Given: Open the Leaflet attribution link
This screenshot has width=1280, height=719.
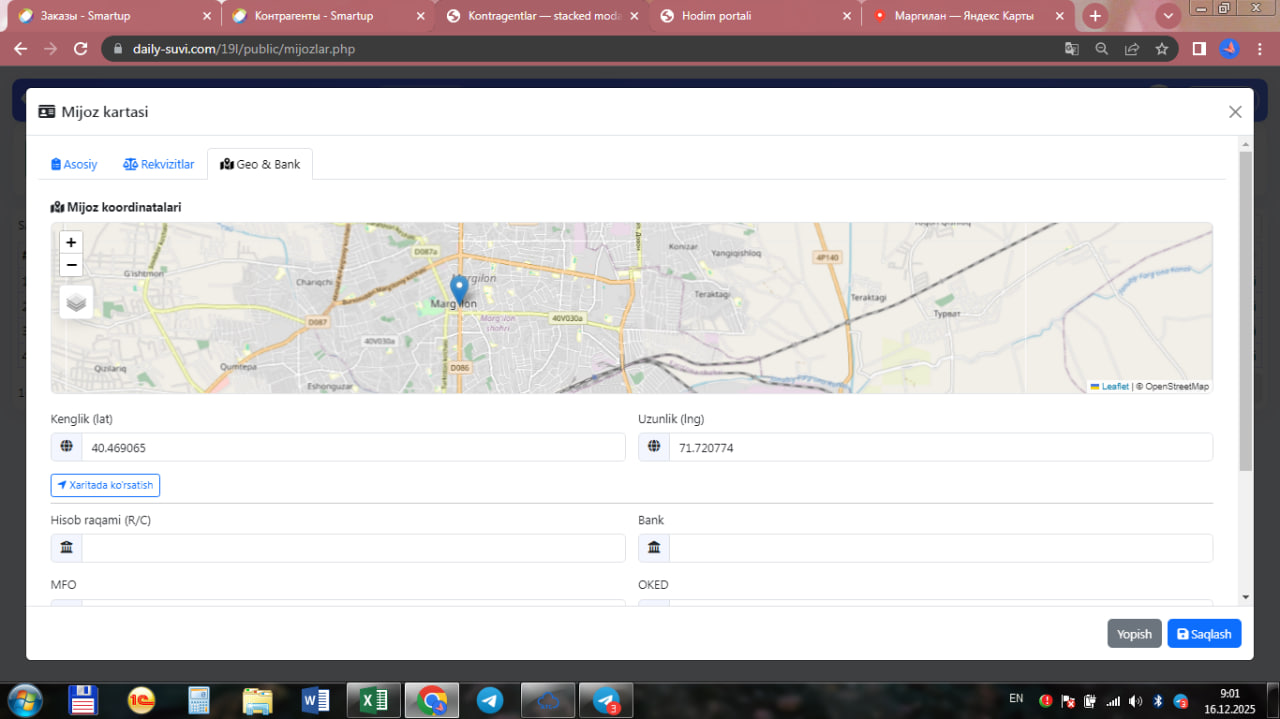Looking at the screenshot, I should [1114, 386].
